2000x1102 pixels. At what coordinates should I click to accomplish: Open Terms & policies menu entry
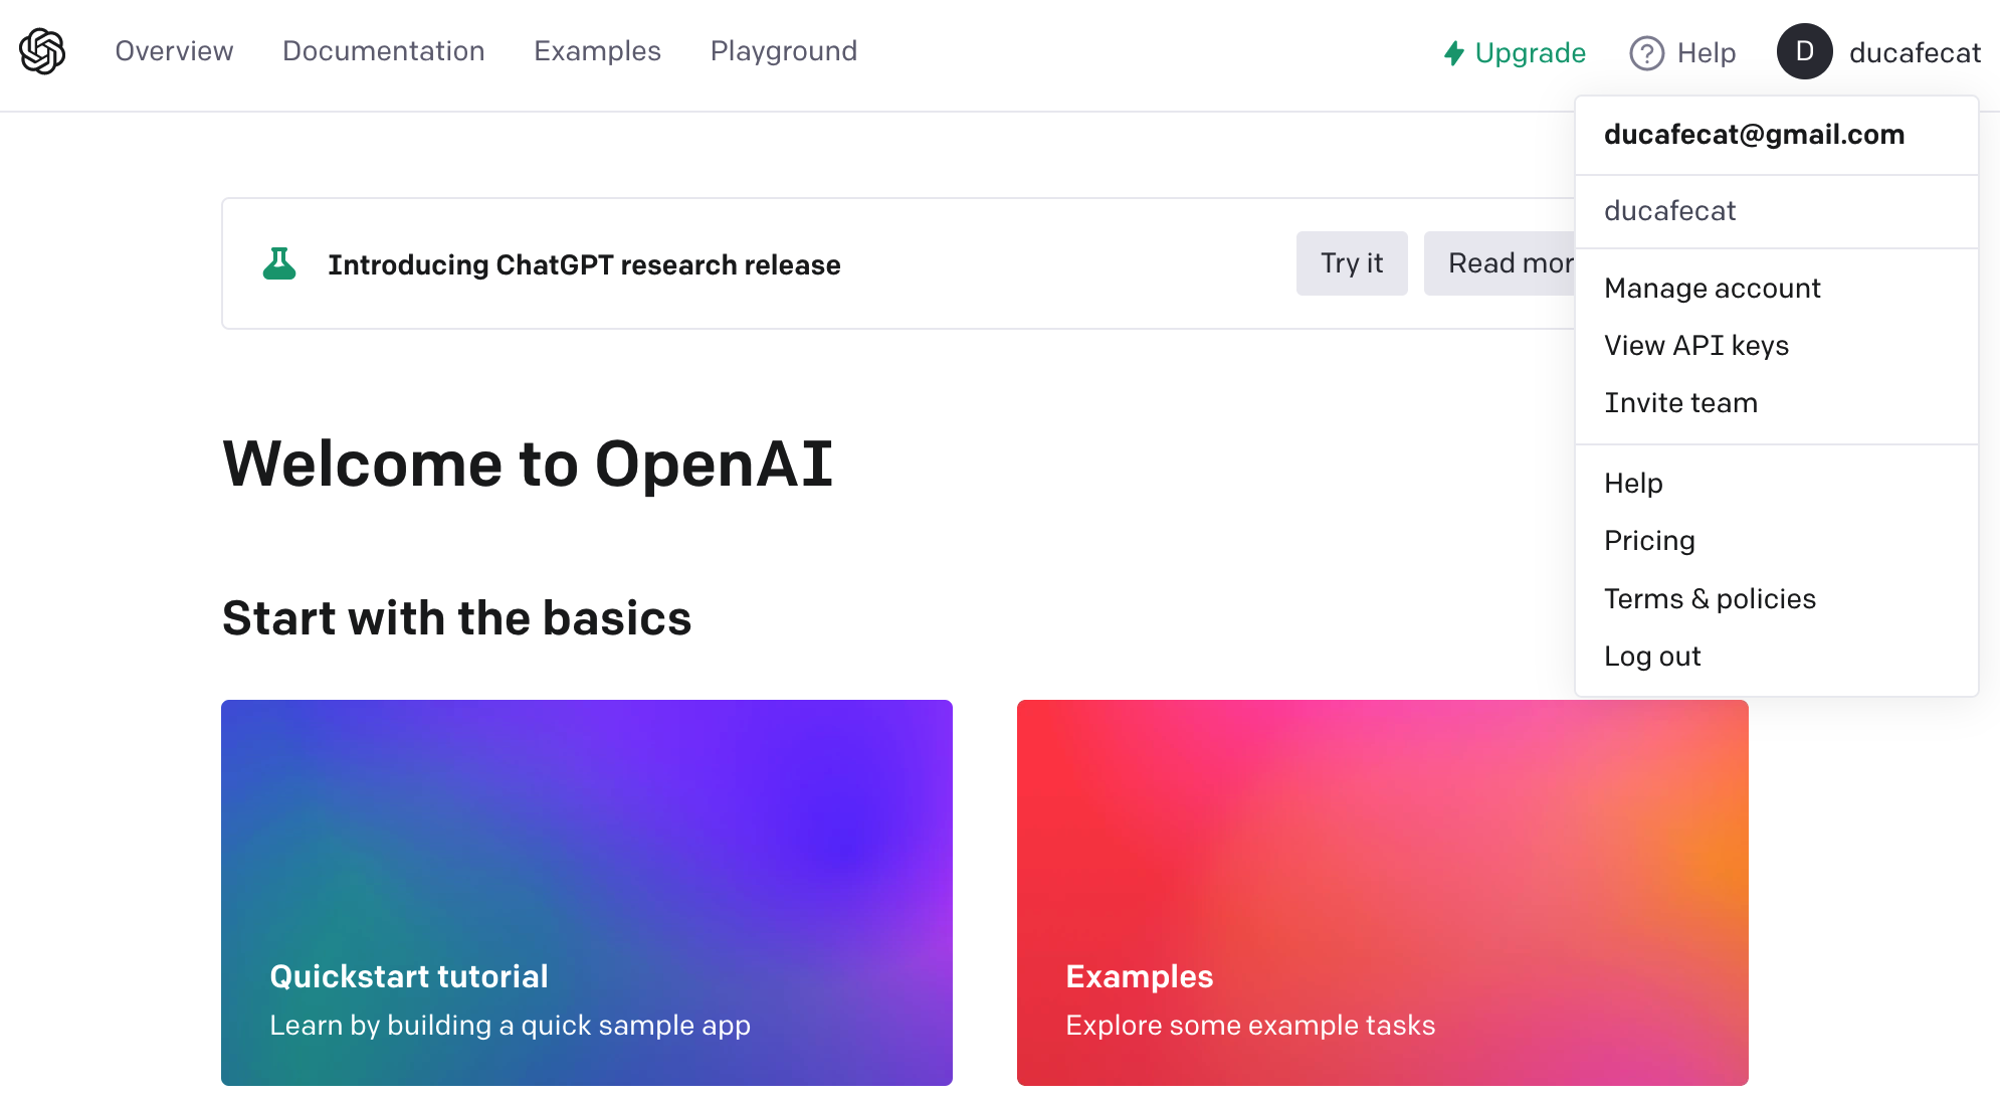[1776, 599]
